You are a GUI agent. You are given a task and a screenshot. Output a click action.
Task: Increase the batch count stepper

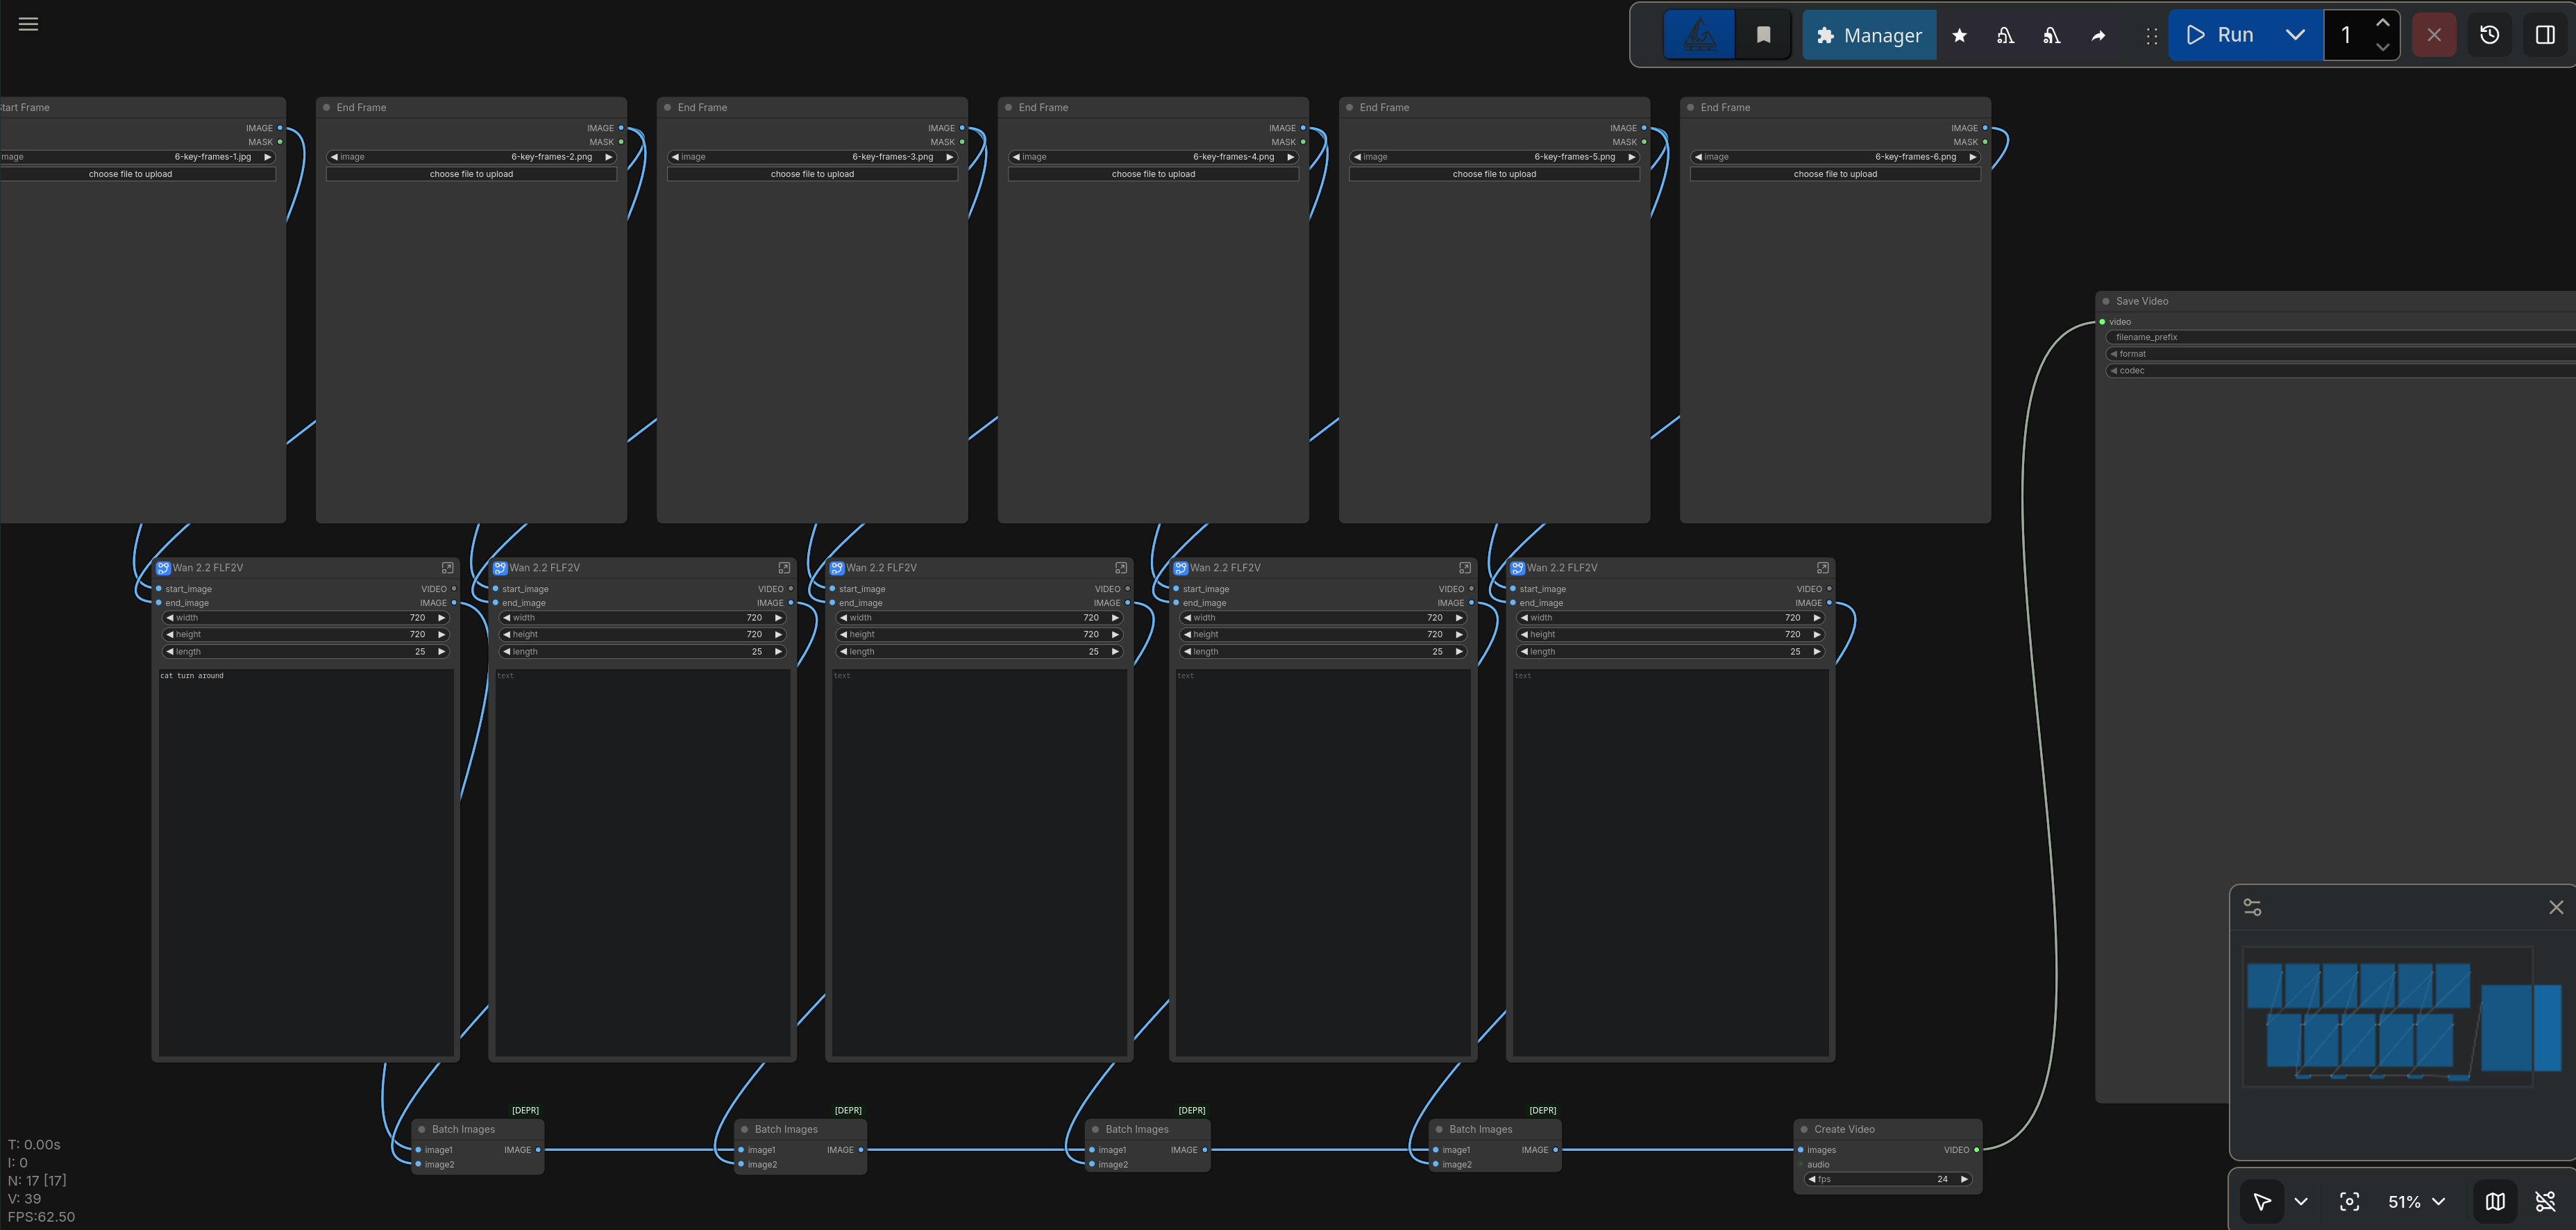pos(2382,22)
